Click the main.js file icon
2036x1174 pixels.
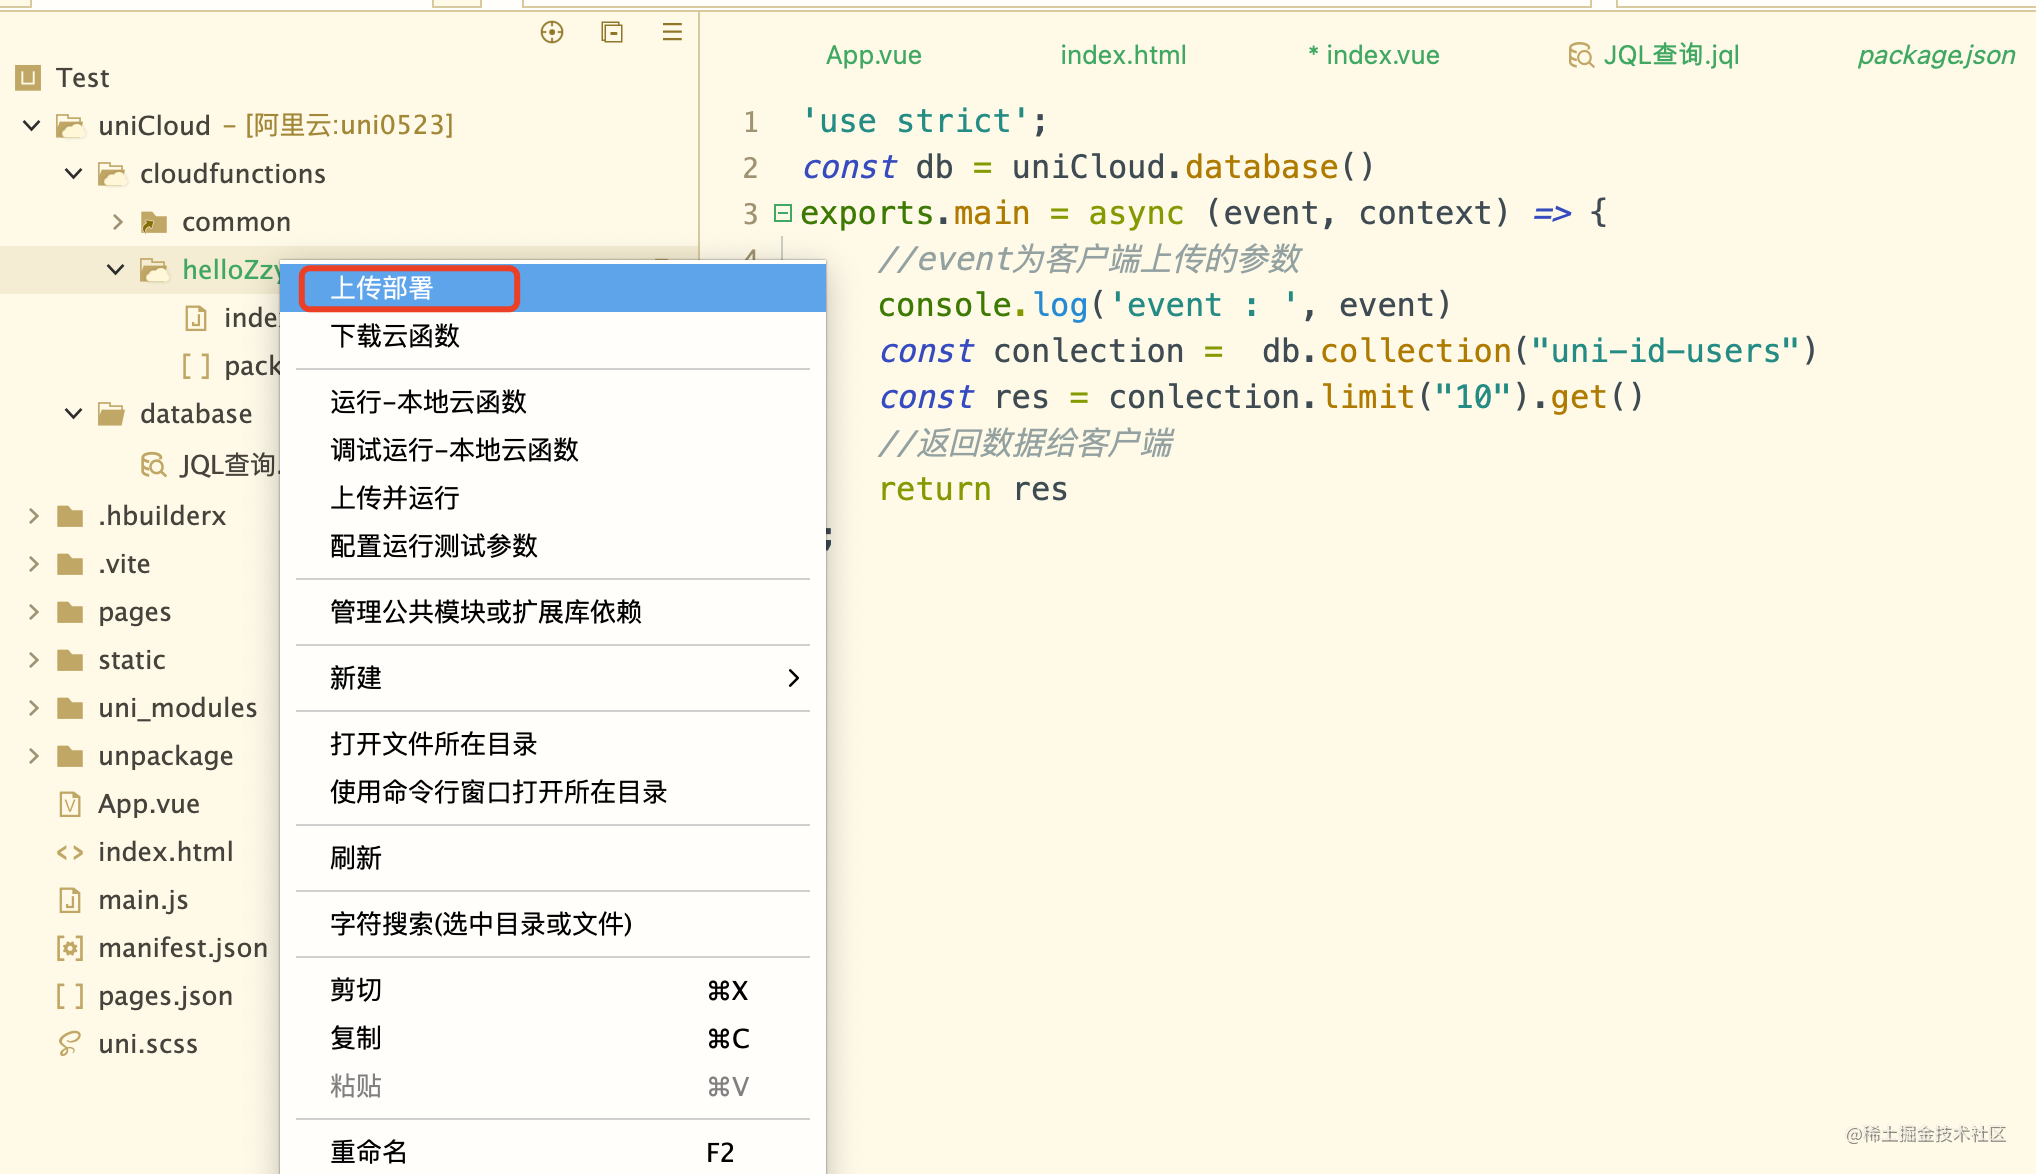tap(70, 900)
